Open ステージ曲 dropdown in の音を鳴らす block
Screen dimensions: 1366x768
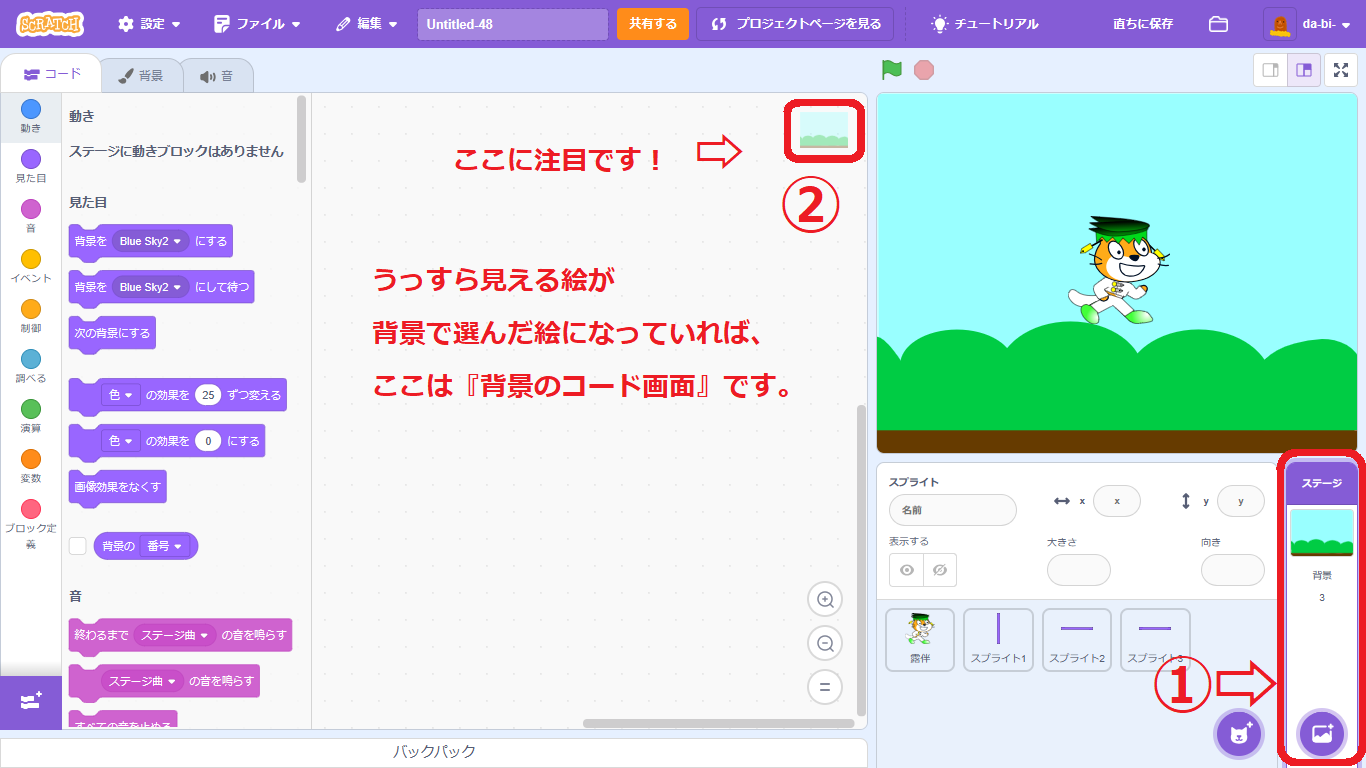click(142, 681)
